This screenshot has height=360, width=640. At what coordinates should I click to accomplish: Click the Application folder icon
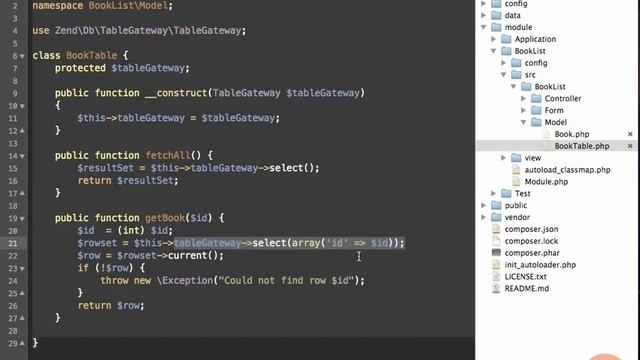506,39
